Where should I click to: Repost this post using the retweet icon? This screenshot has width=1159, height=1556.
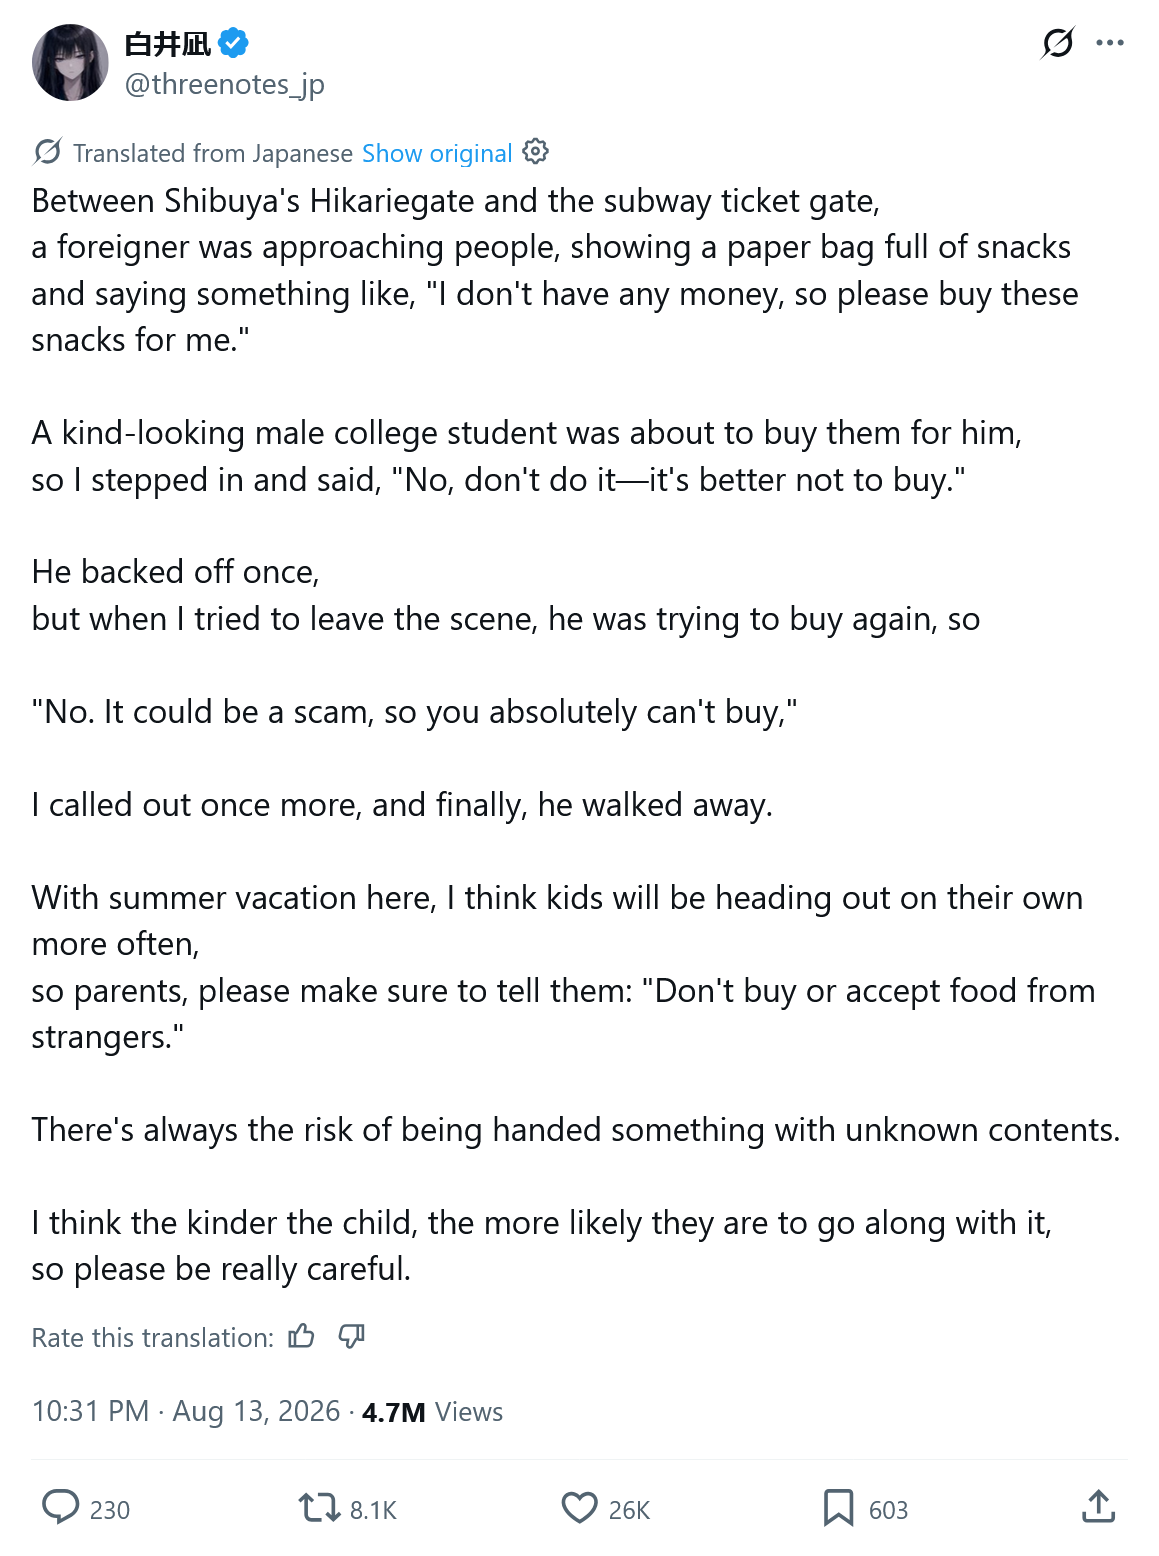(319, 1507)
